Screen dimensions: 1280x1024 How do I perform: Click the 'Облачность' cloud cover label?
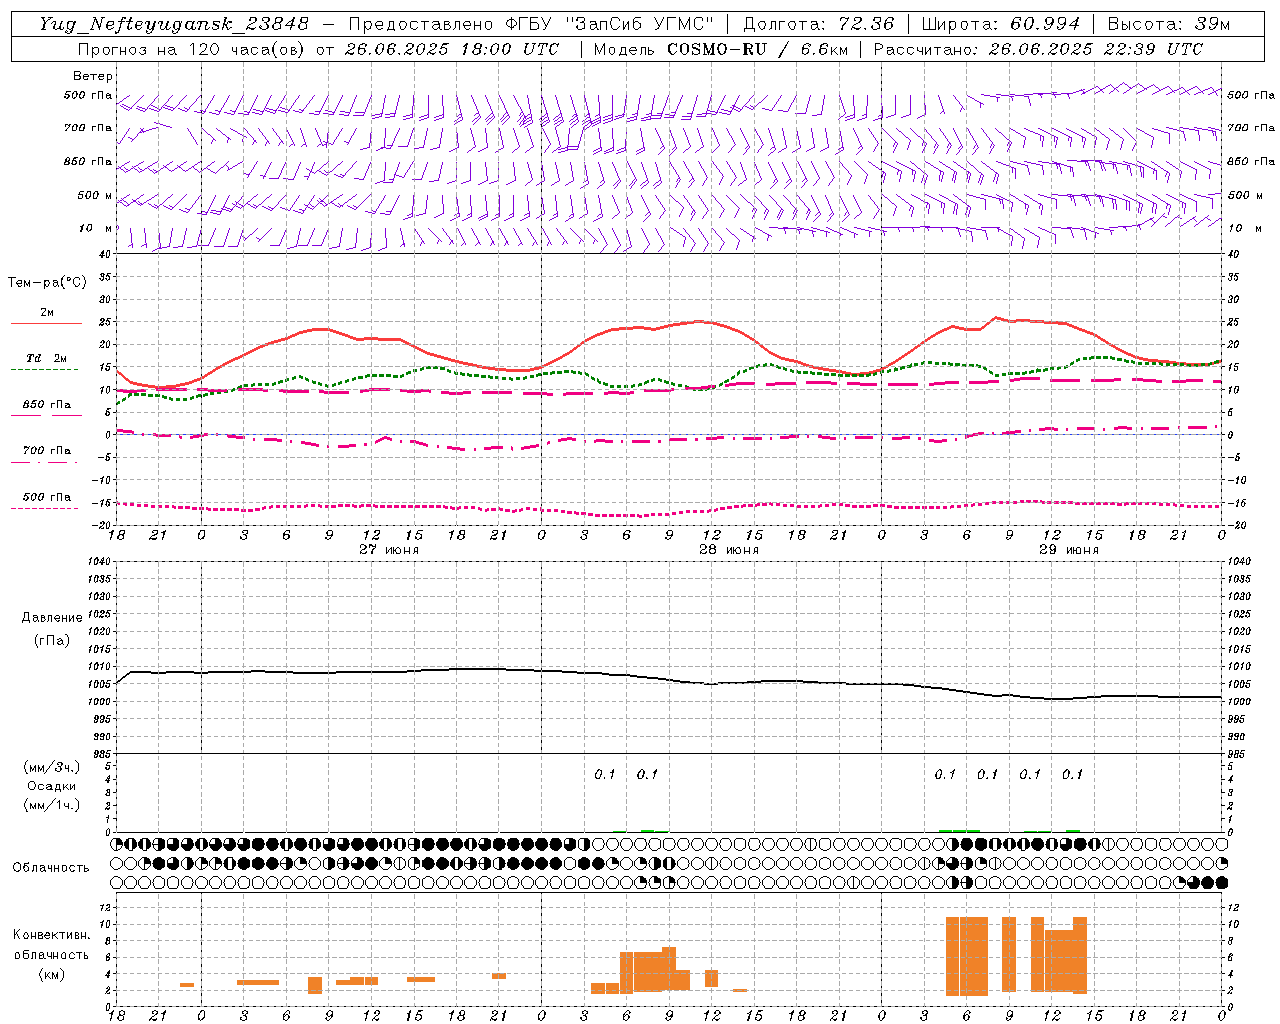pyautogui.click(x=51, y=867)
